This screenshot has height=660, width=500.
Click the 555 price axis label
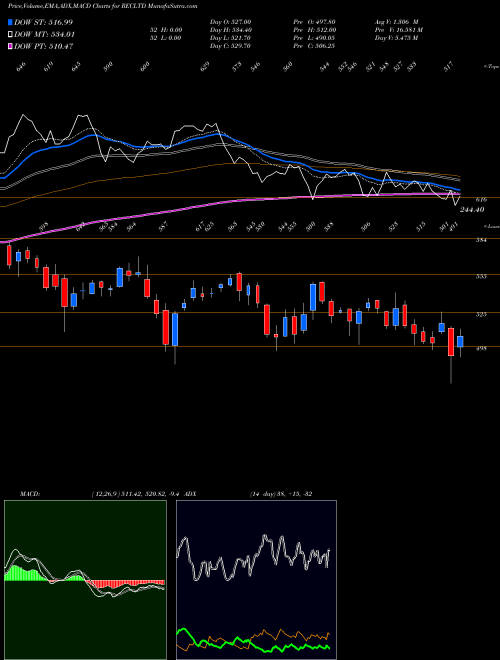point(481,276)
